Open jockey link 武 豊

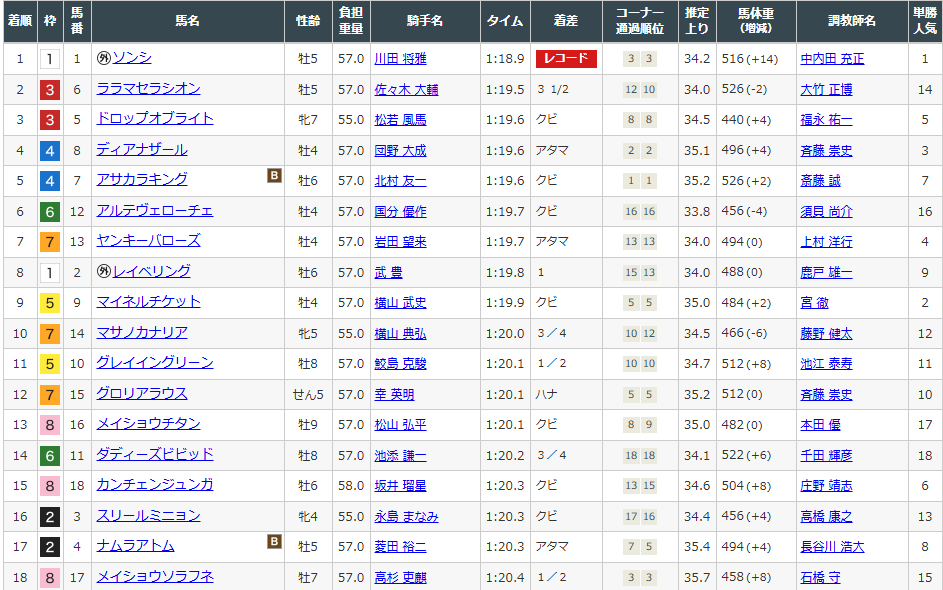[x=388, y=272]
